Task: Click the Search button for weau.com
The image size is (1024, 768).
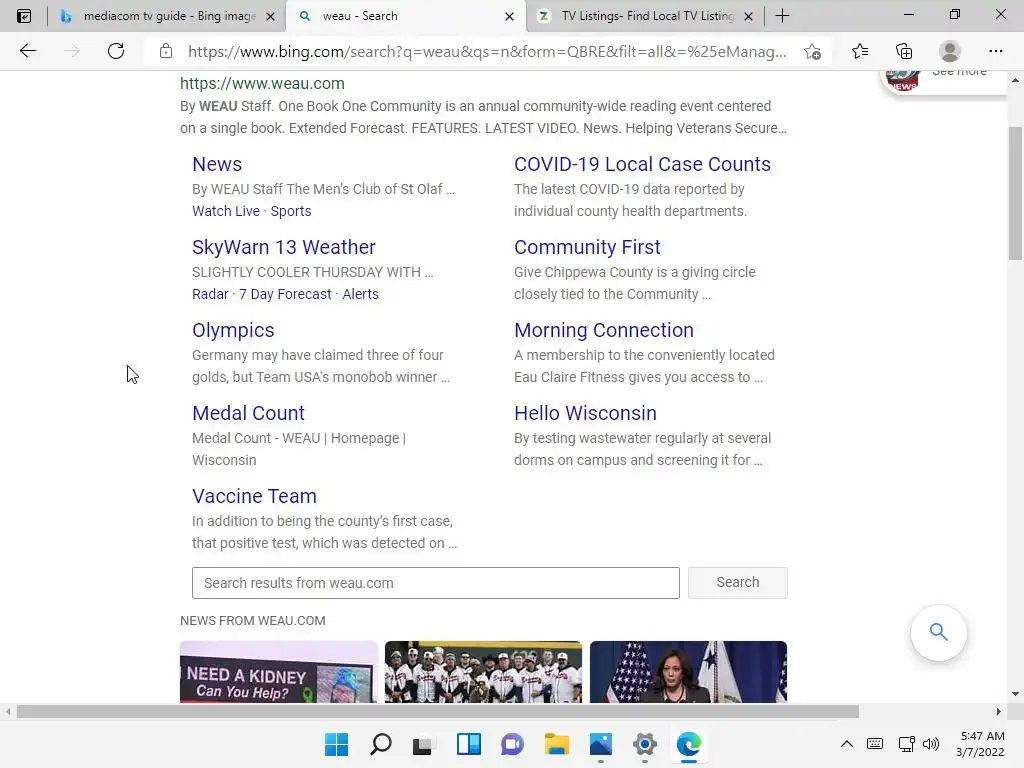Action: tap(737, 583)
